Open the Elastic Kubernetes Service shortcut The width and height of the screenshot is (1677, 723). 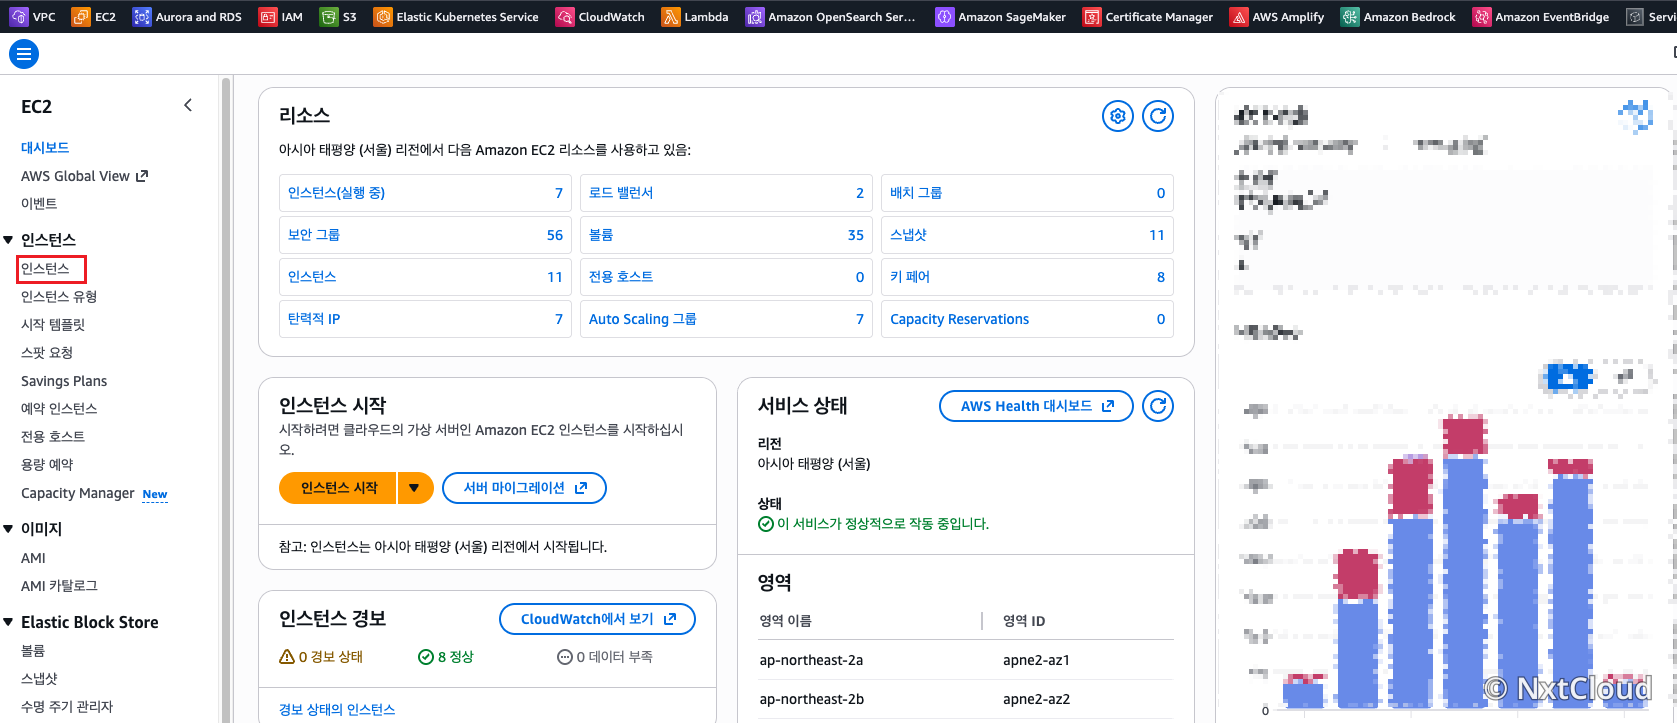point(456,16)
